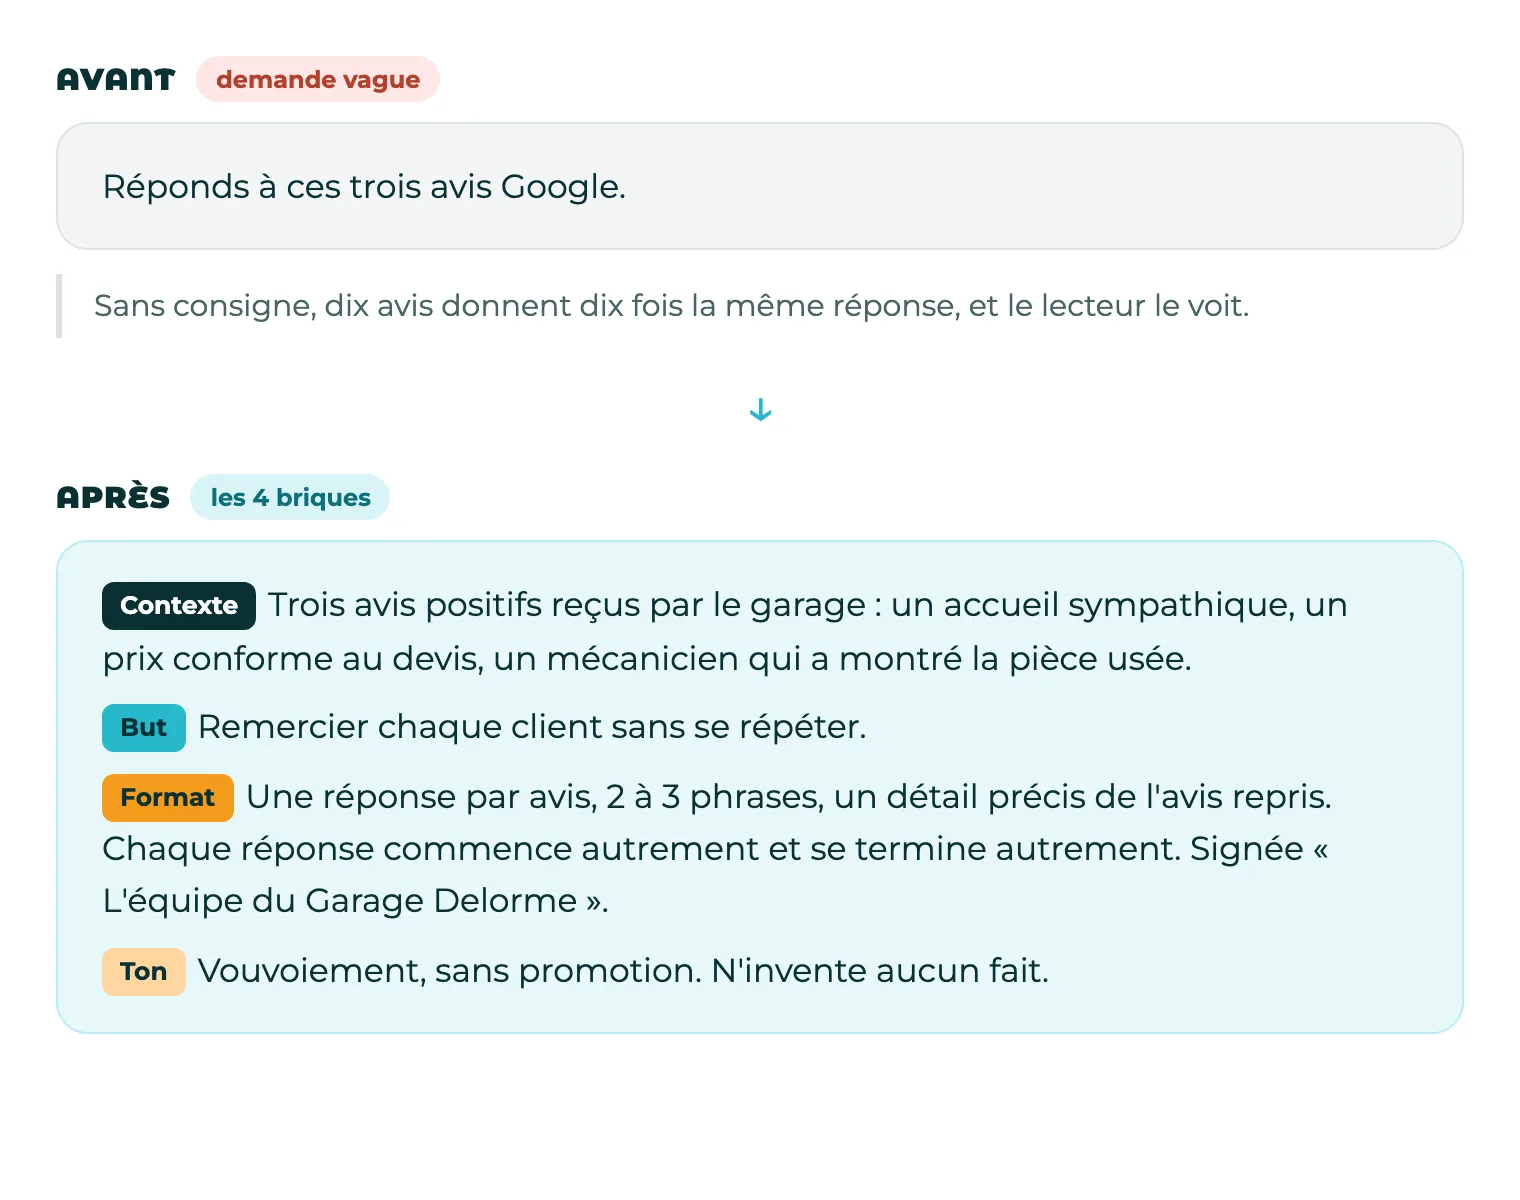Click the text 'N'invente aucun fait.'
1520x1200 pixels.
point(880,971)
